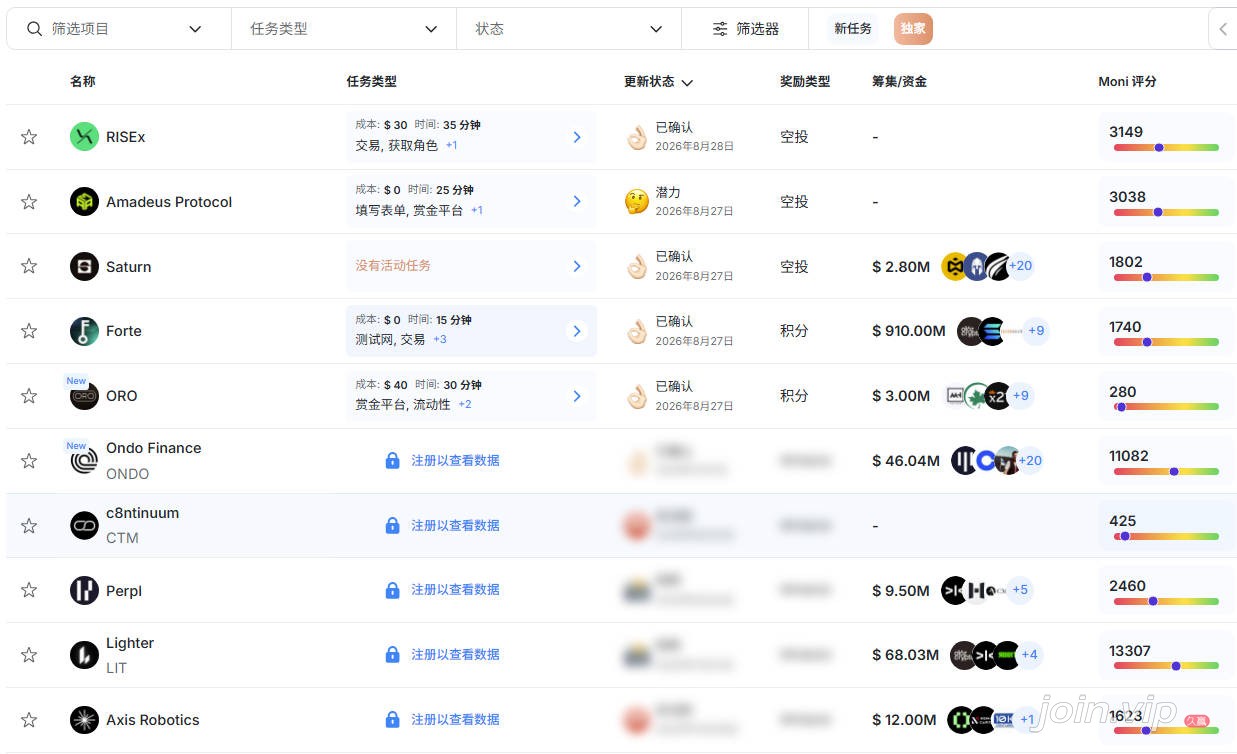Screen dimensions: 1237x754
Task: Collapse side panel with left chevron
Action: [x=1223, y=29]
